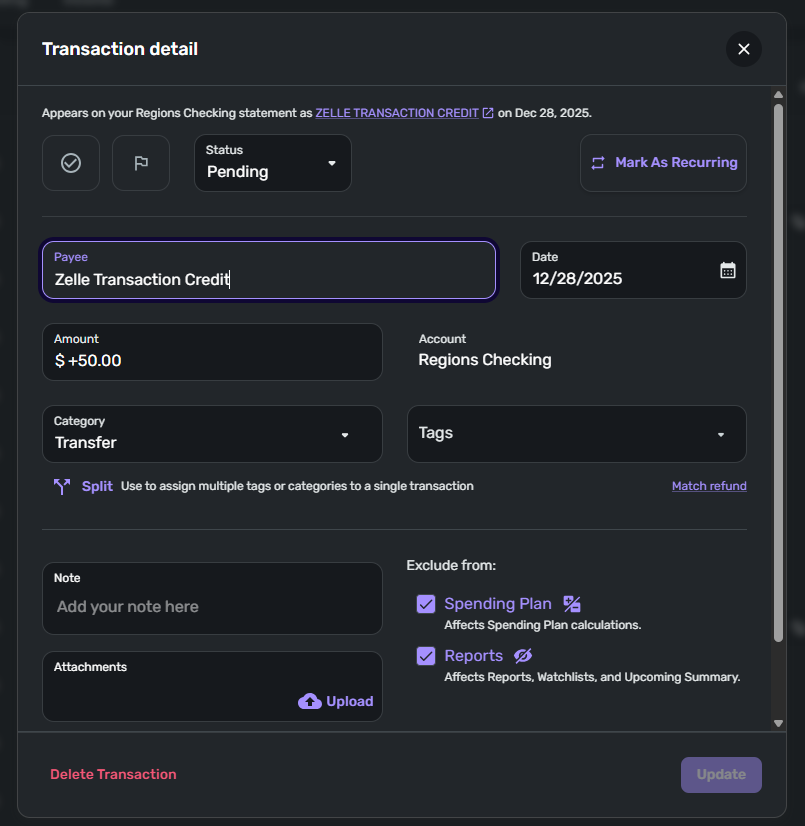Open the ZELLE TRANSACTION CREDIT statement link
The width and height of the screenshot is (805, 826).
pos(397,113)
